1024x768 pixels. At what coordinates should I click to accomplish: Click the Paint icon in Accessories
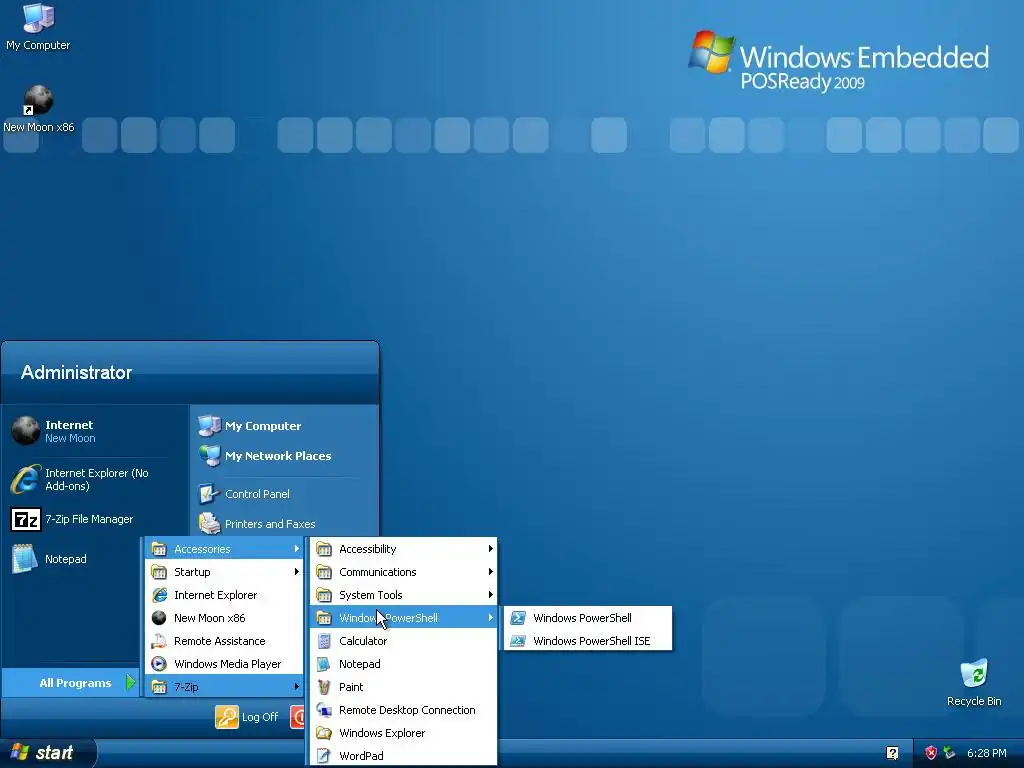pyautogui.click(x=324, y=687)
